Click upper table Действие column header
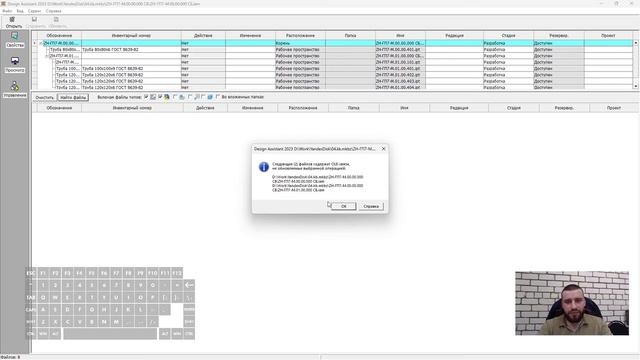The image size is (640, 360). click(x=203, y=36)
